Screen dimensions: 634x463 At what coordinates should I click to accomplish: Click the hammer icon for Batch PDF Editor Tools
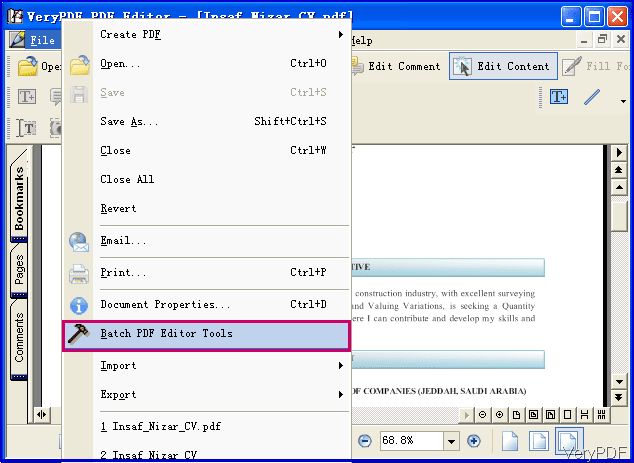point(78,334)
